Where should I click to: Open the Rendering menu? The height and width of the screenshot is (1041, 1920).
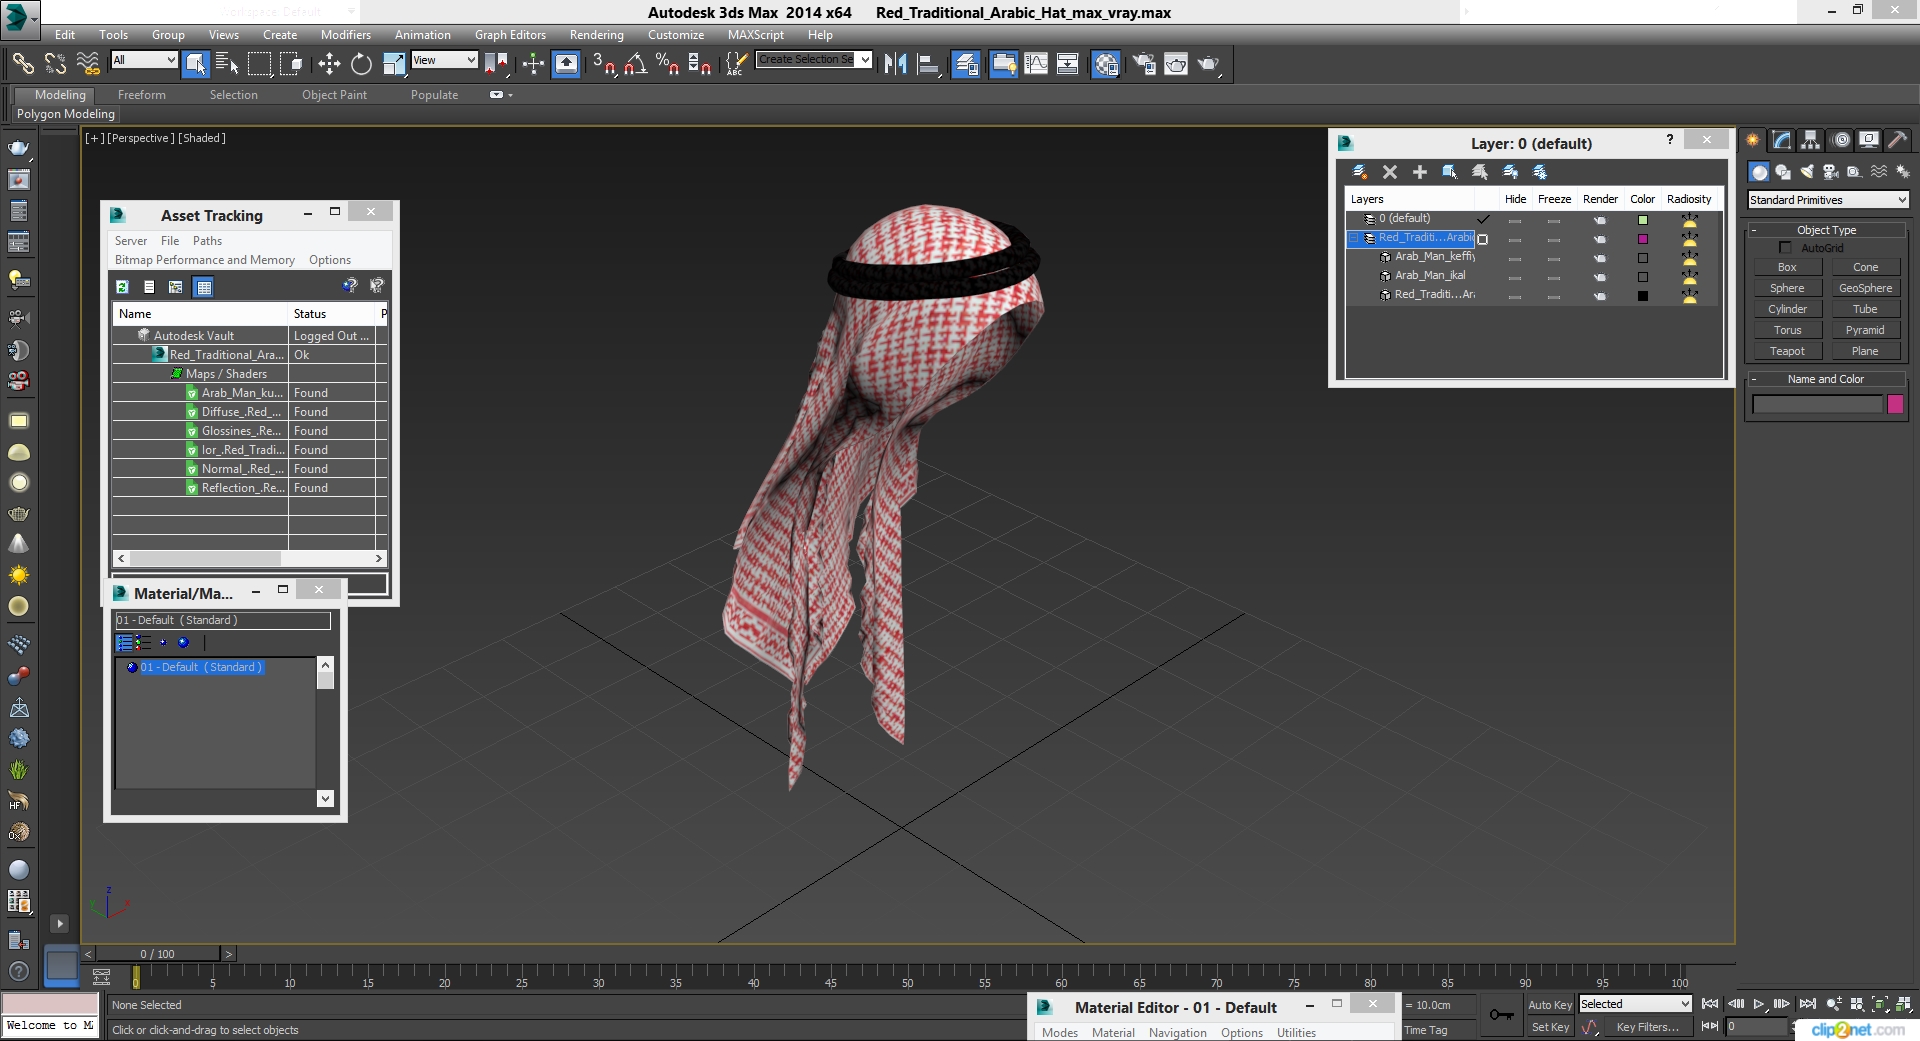click(x=597, y=35)
